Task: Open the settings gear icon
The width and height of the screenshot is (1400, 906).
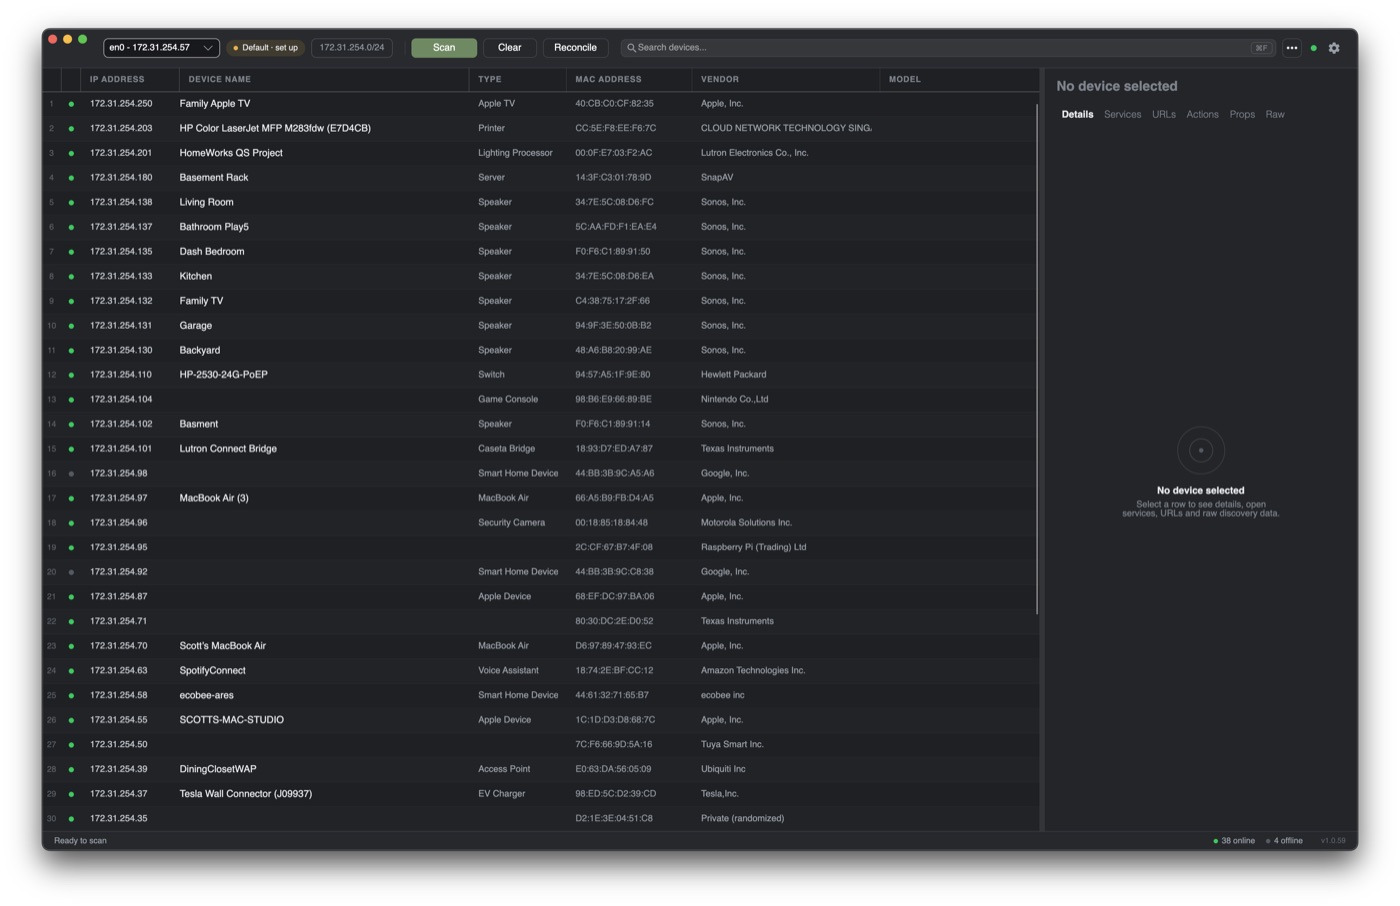Action: click(1334, 48)
